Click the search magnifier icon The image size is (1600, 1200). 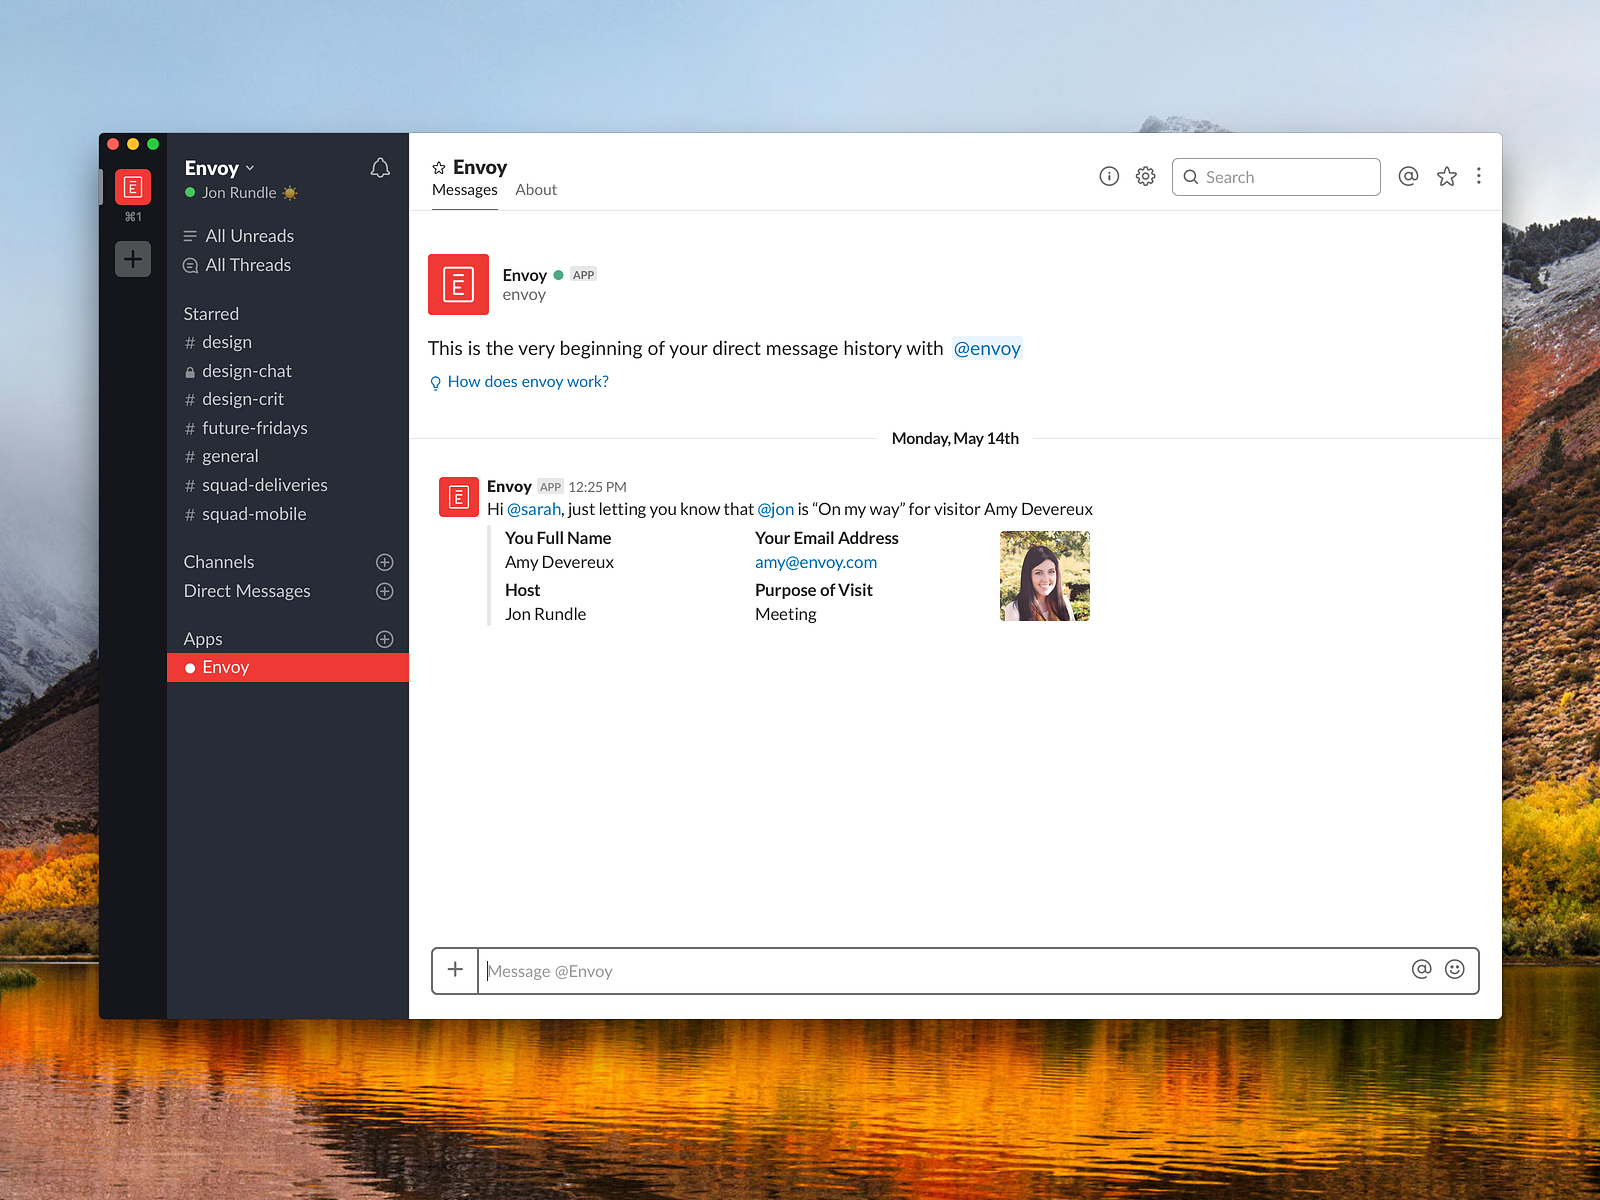[x=1191, y=177]
